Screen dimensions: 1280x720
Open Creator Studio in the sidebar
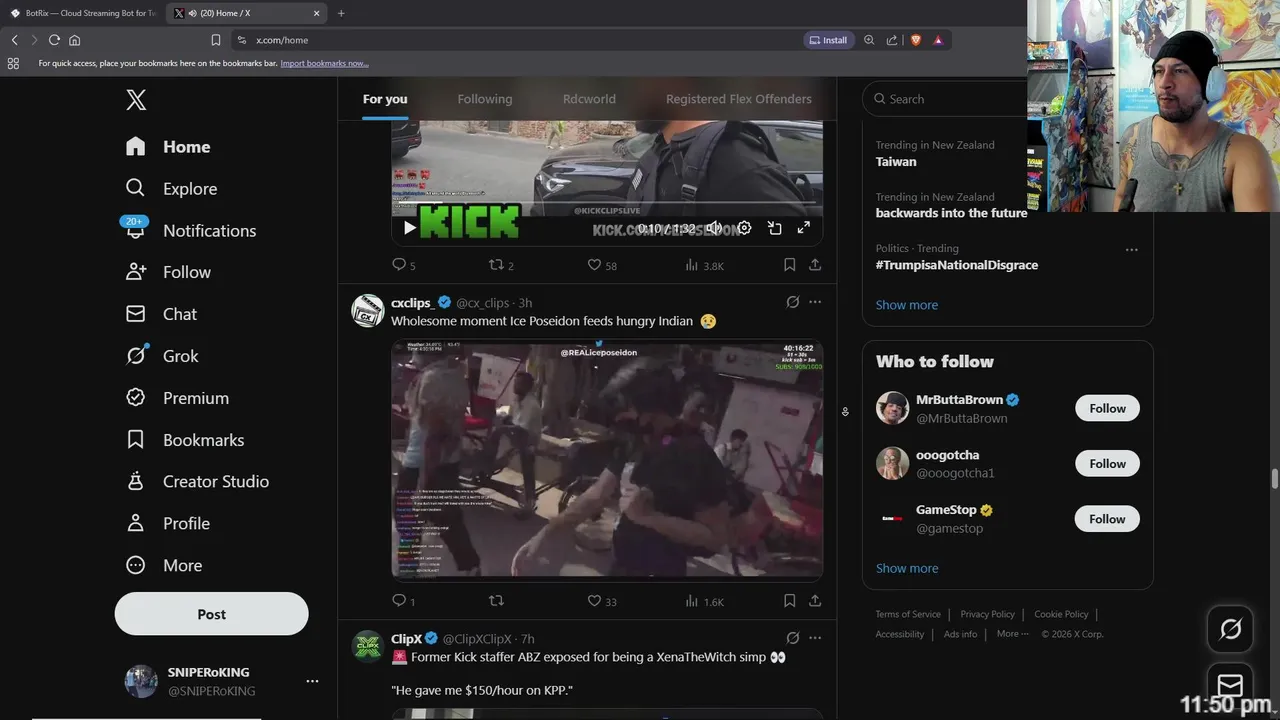197,482
